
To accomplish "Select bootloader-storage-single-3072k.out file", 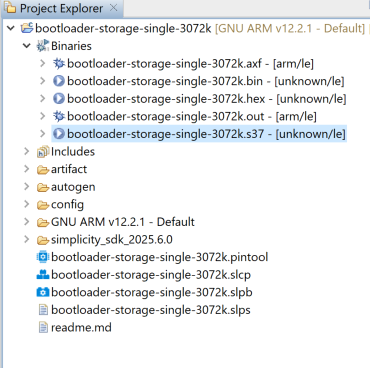I will 192,116.
